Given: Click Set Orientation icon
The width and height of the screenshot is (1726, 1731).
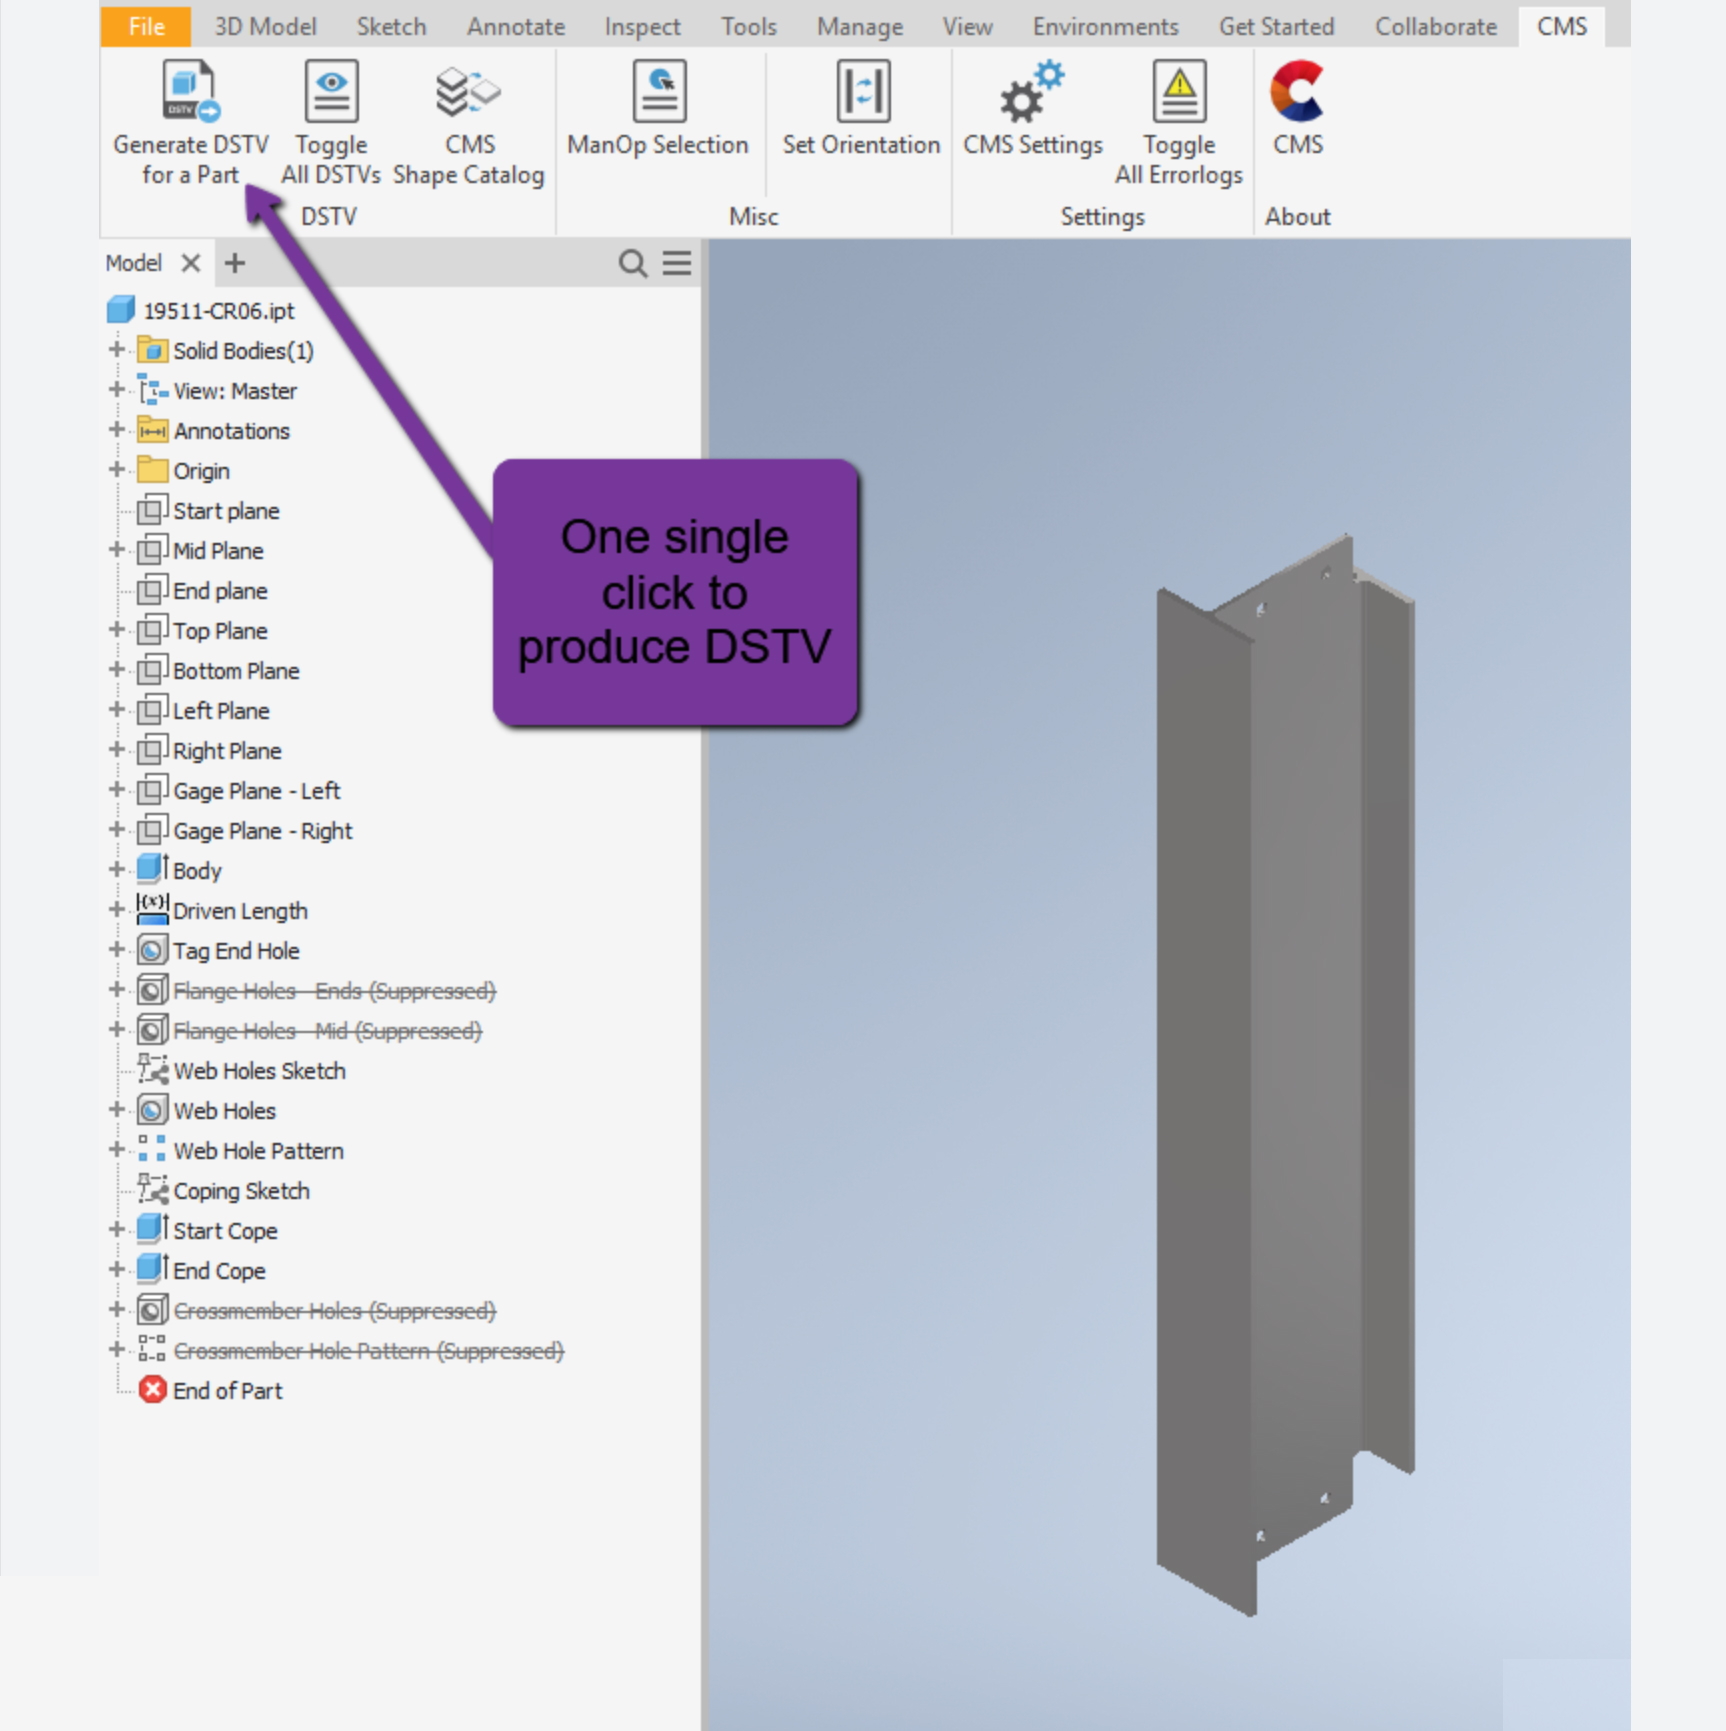Looking at the screenshot, I should [862, 91].
